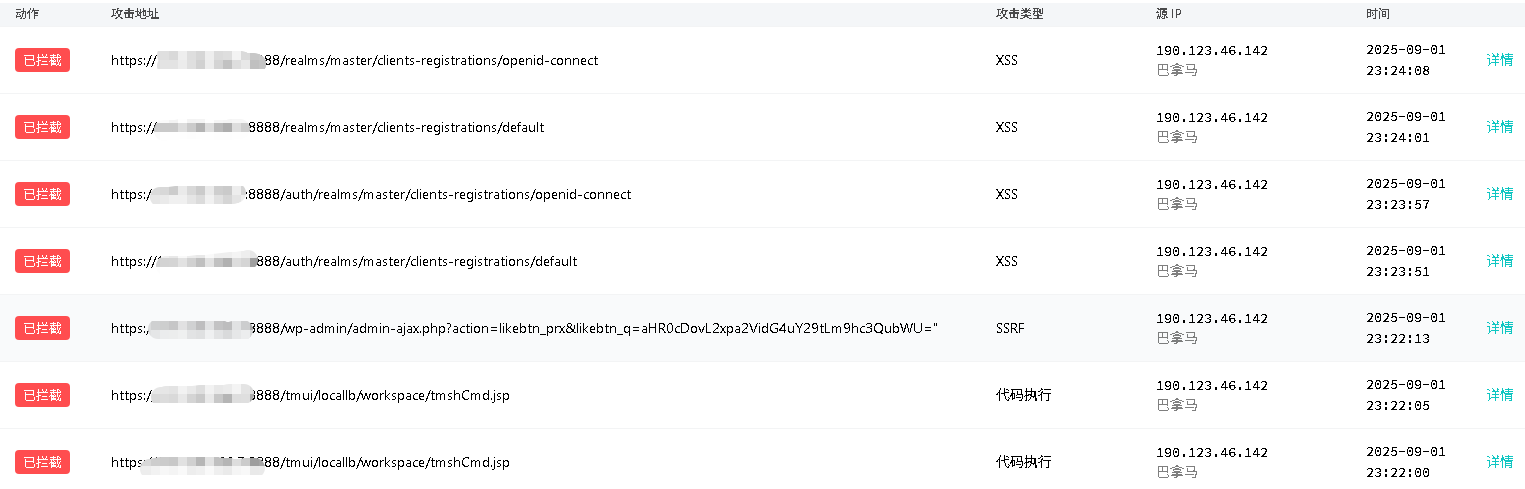
Task: Open 详情 for the SSRF attack row
Action: 1499,328
